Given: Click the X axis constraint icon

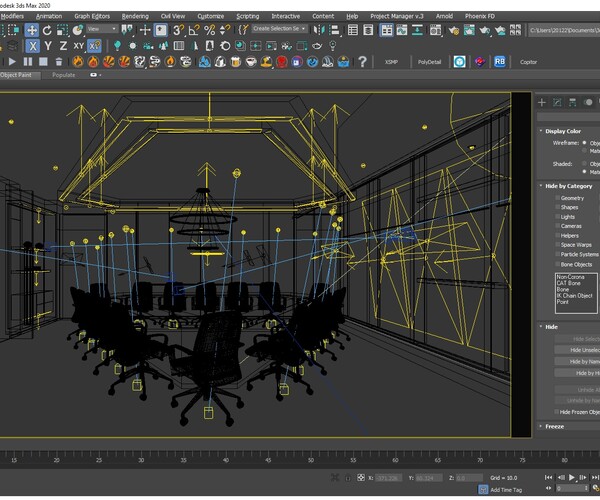Looking at the screenshot, I should pyautogui.click(x=32, y=46).
